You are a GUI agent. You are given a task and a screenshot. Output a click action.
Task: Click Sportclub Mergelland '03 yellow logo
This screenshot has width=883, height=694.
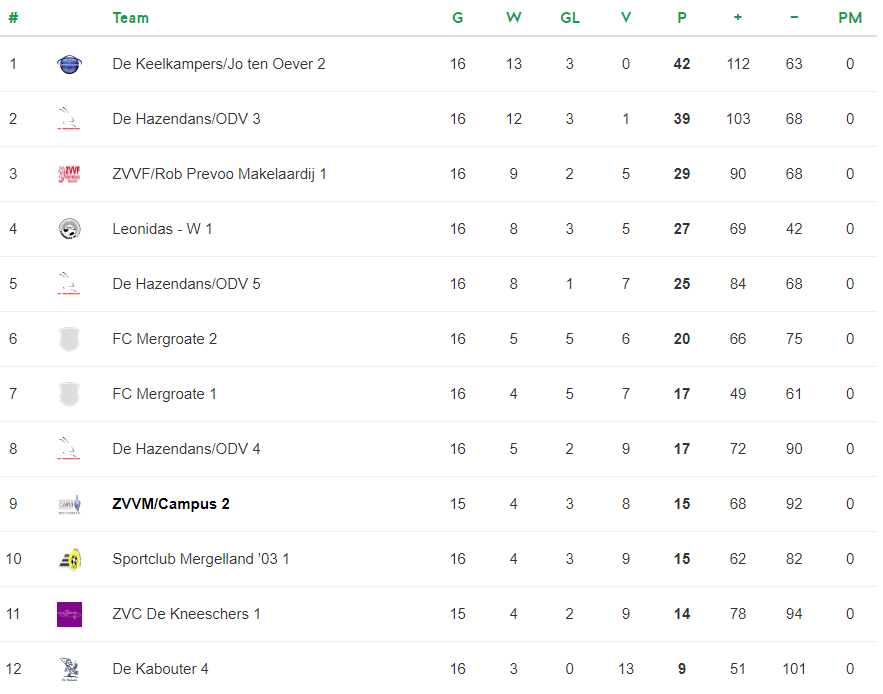click(x=69, y=559)
